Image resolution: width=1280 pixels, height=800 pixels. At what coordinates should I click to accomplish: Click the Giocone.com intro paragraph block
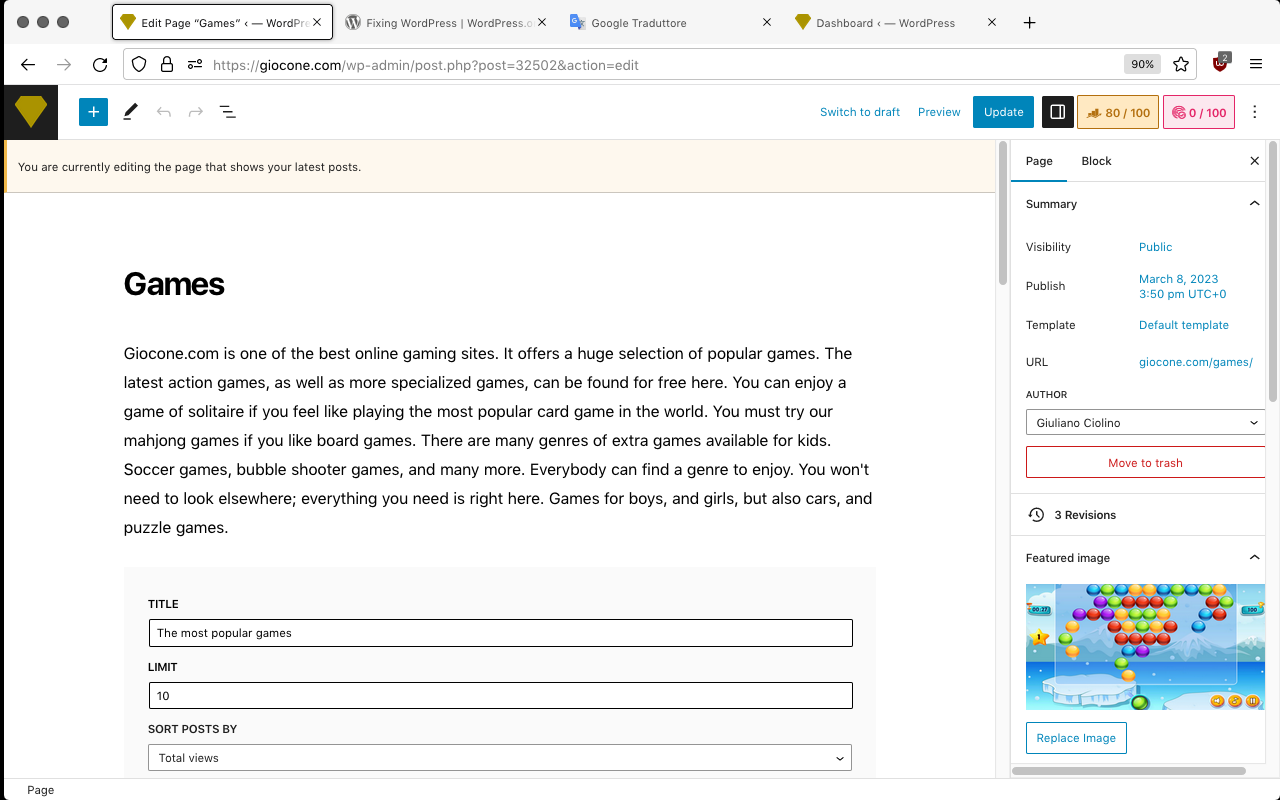[x=499, y=440]
